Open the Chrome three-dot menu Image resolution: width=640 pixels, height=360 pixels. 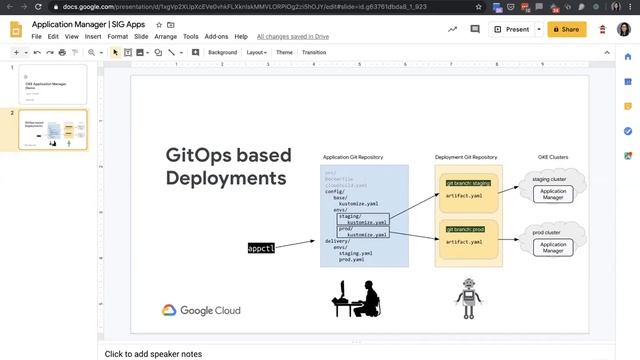pyautogui.click(x=631, y=7)
